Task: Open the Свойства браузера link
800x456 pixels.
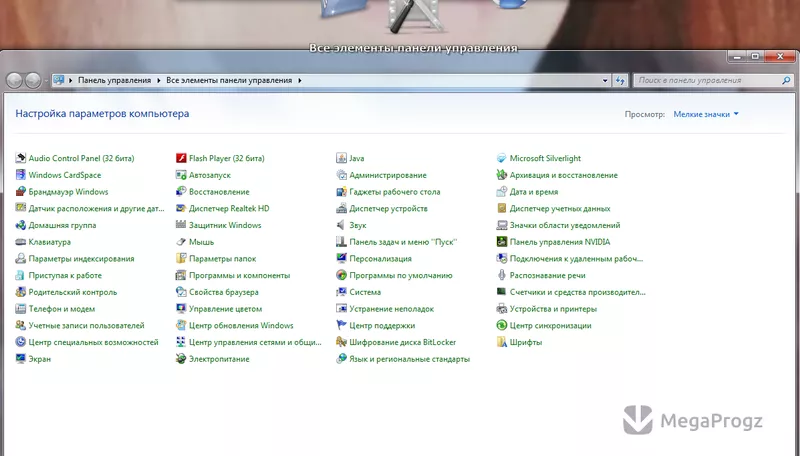Action: (223, 292)
